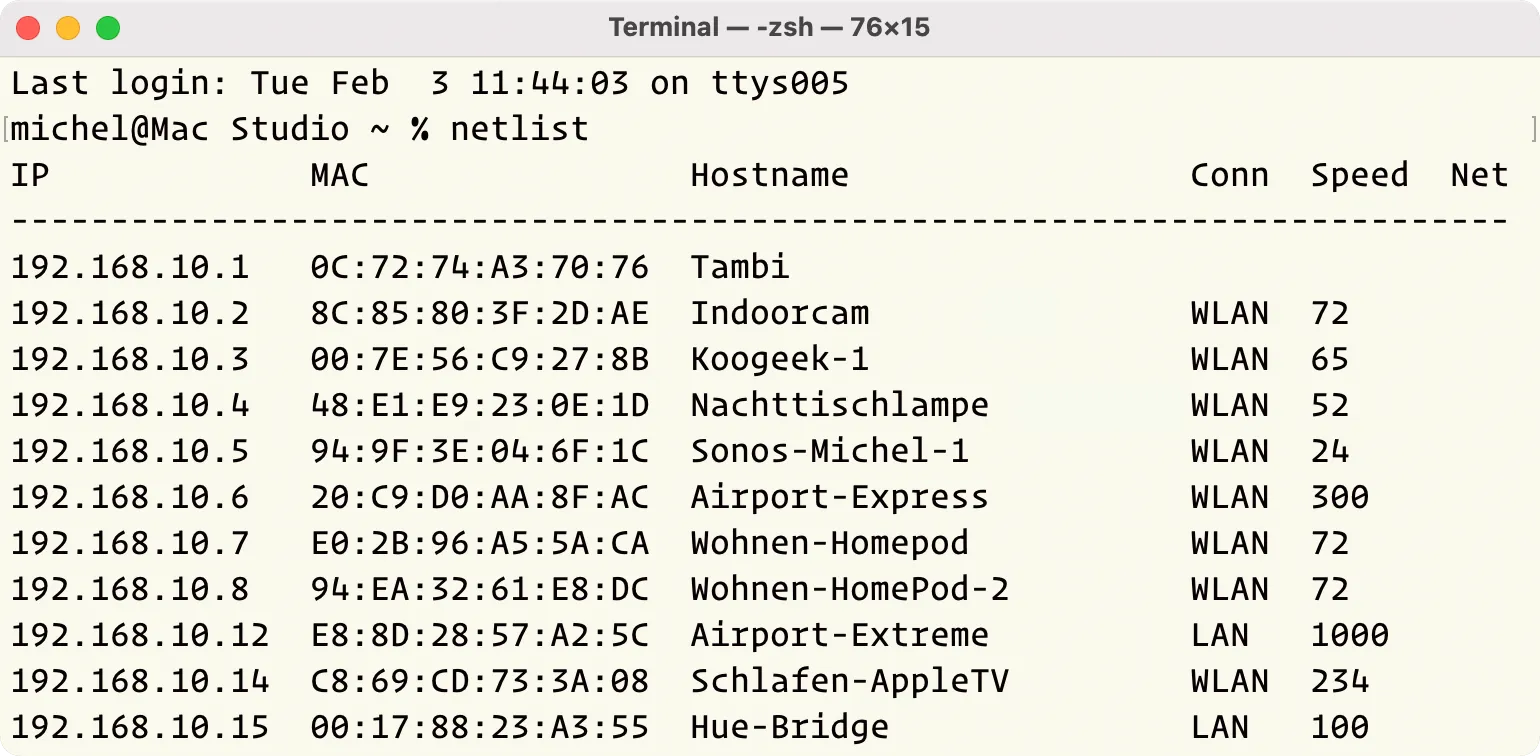
Task: Click the Conn column header
Action: [1229, 175]
